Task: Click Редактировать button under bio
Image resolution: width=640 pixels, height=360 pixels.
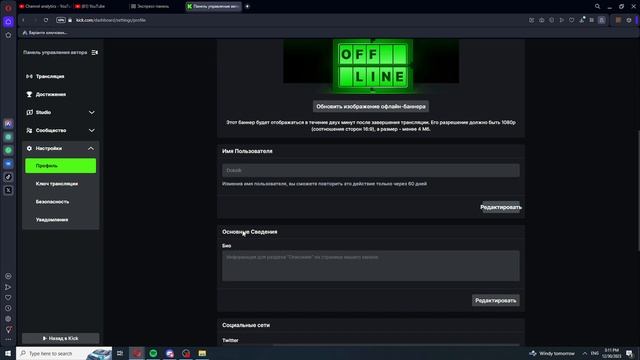Action: 496,300
